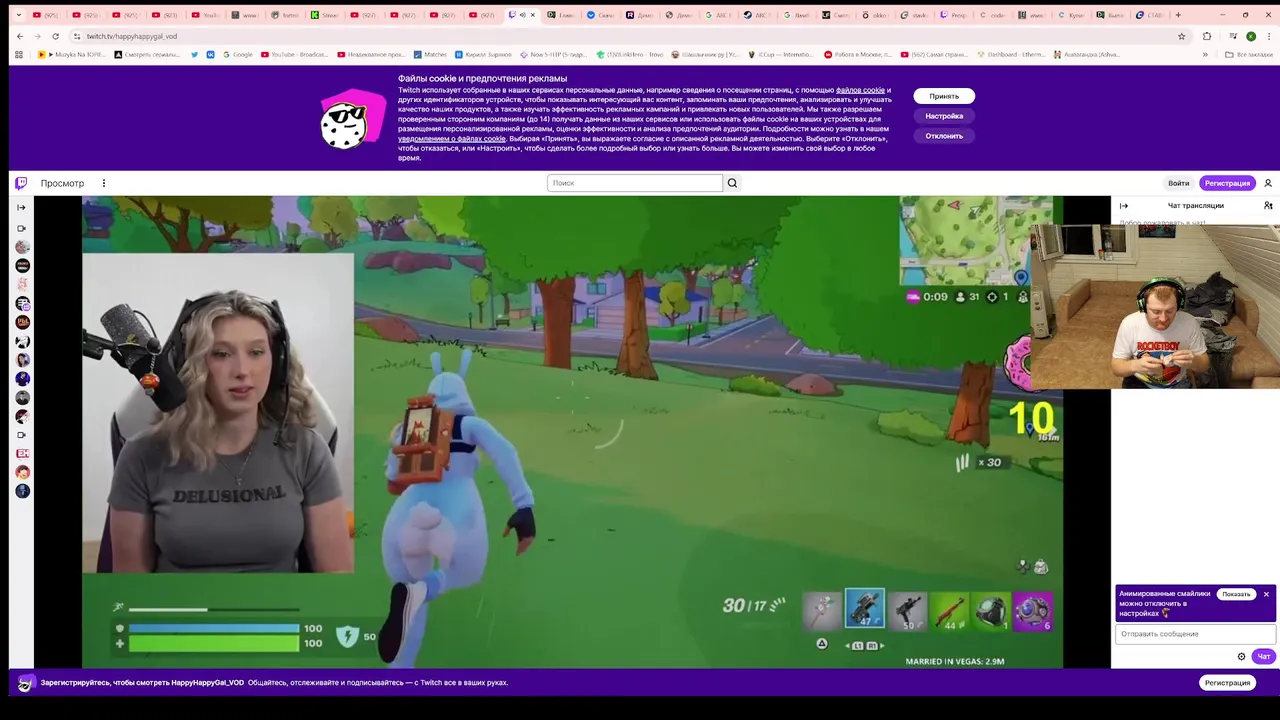Click the Twitch logo home icon
Image resolution: width=1280 pixels, height=720 pixels.
click(x=21, y=183)
